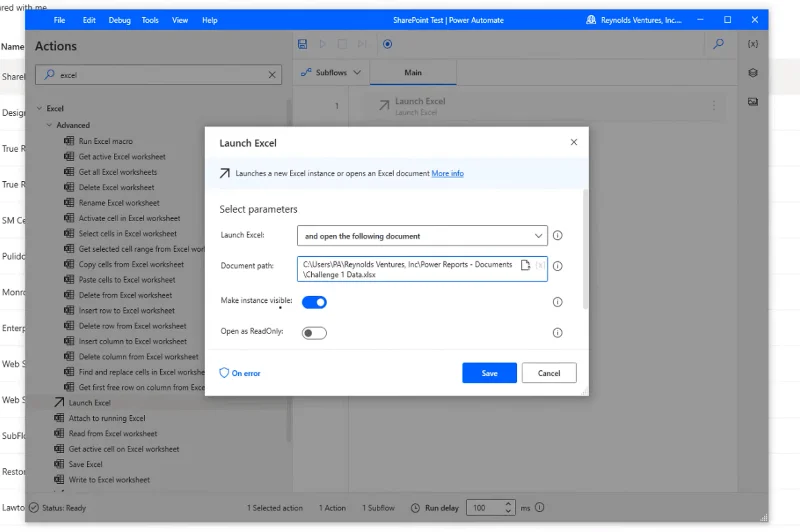Open the On error settings
800x532 pixels.
[x=240, y=373]
